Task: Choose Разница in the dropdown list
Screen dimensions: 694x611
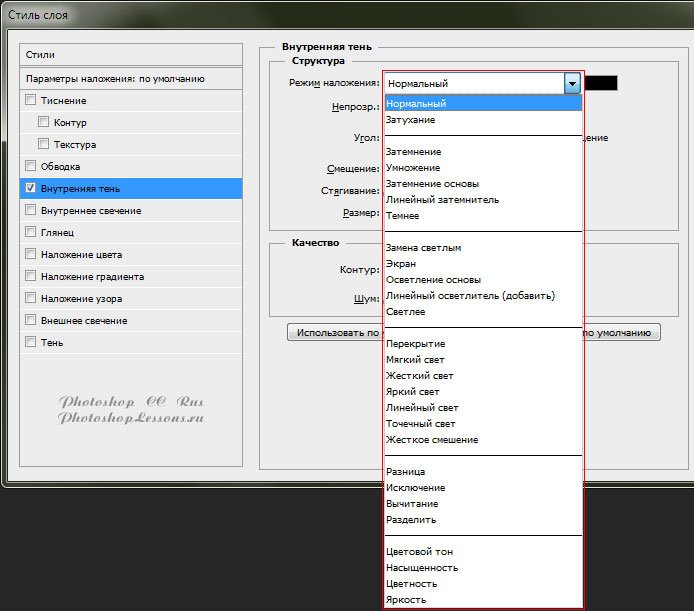Action: [x=405, y=472]
